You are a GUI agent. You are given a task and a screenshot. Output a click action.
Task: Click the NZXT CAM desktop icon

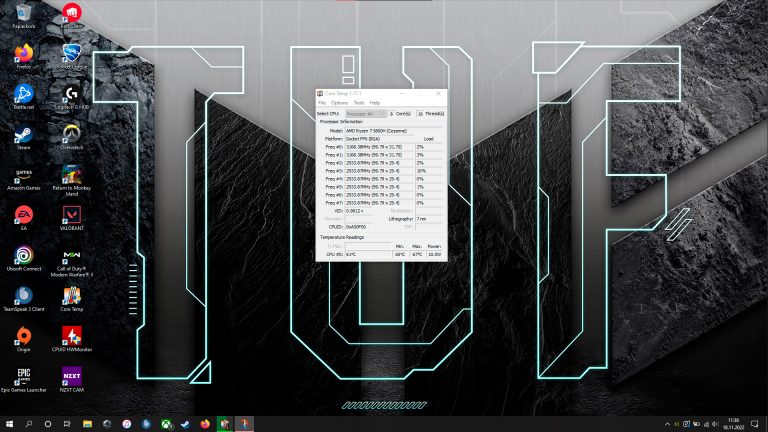(x=71, y=377)
